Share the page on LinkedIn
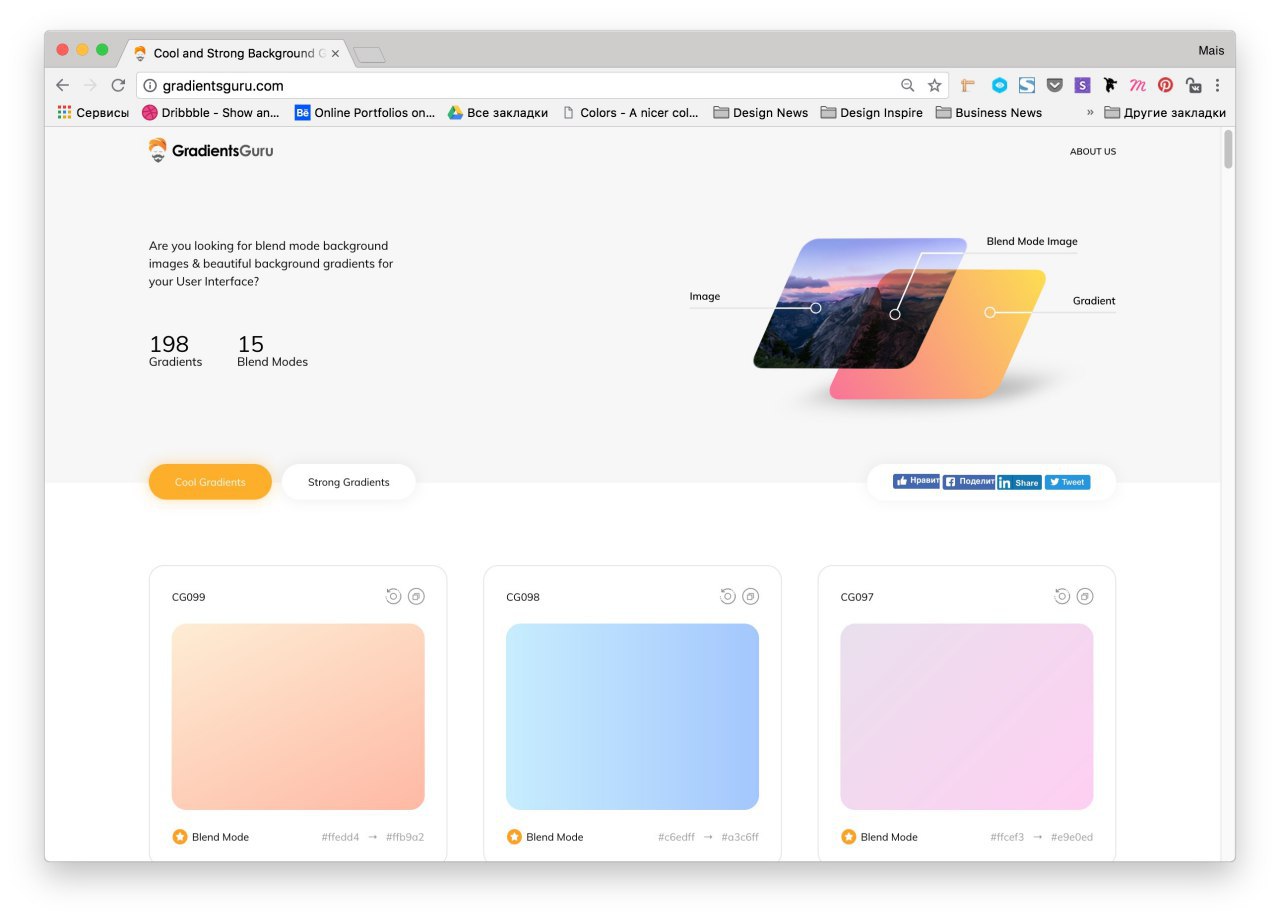Image resolution: width=1280 pixels, height=920 pixels. (1019, 482)
